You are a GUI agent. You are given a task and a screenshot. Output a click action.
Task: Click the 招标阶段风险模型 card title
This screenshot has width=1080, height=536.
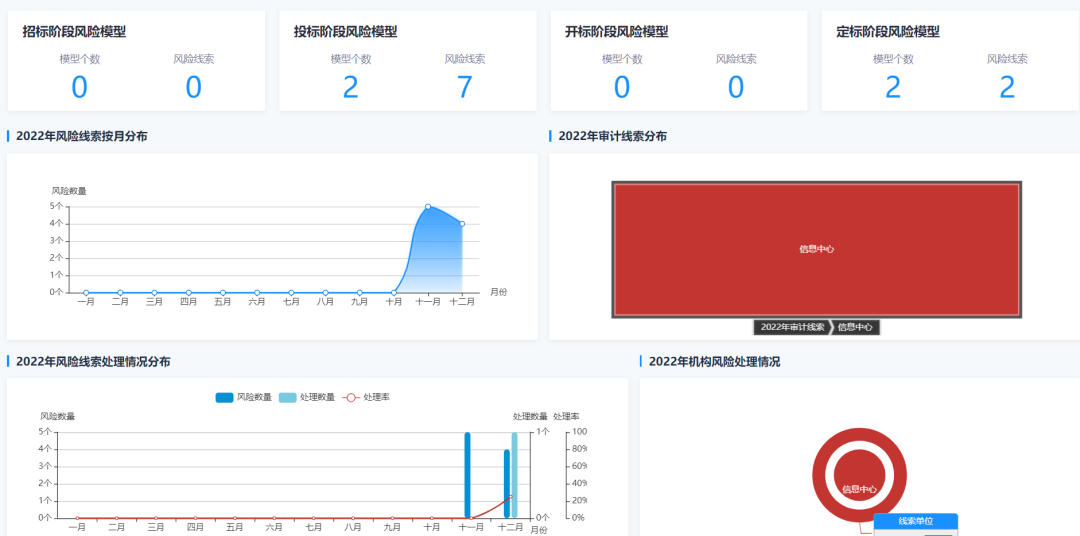74,32
